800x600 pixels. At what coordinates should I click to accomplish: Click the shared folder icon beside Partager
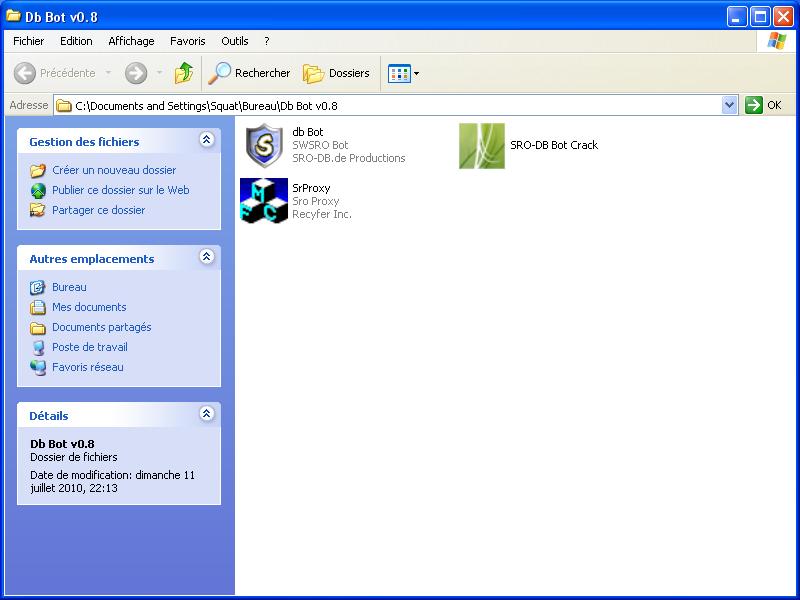(x=38, y=210)
